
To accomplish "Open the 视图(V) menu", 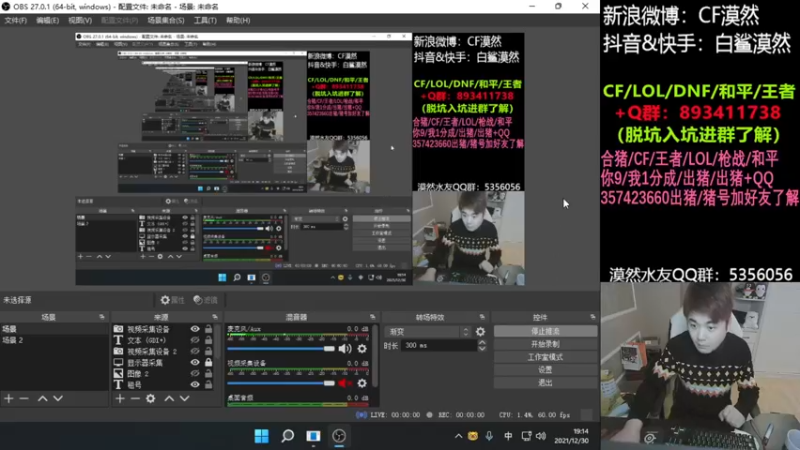I will pyautogui.click(x=80, y=20).
